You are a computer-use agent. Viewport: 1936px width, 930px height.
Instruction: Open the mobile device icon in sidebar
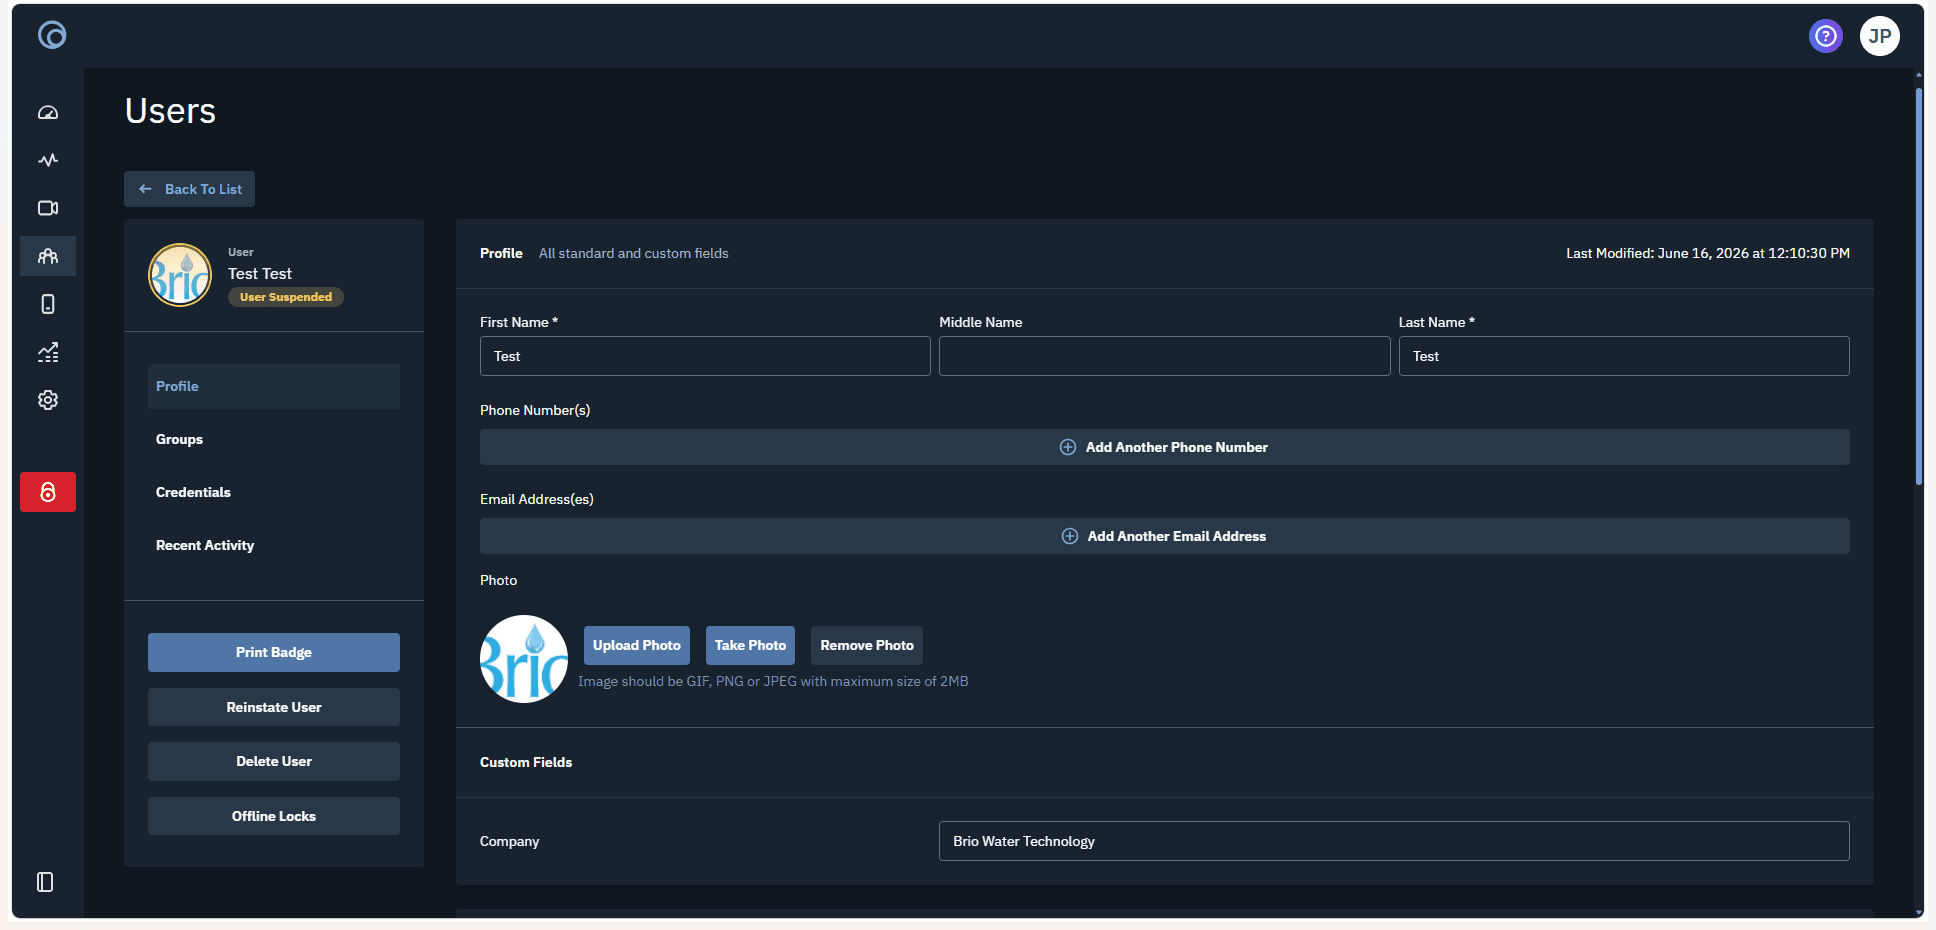point(48,304)
